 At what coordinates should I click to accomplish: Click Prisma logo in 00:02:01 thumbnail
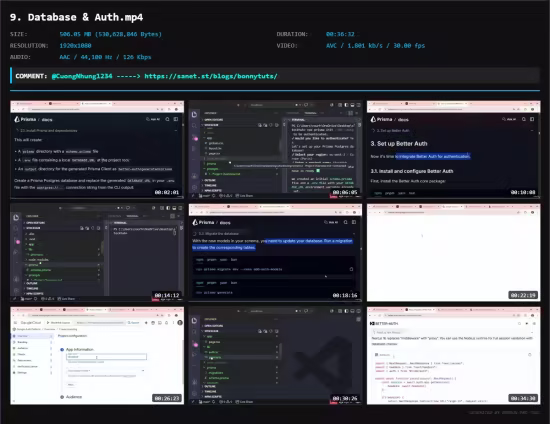pyautogui.click(x=25, y=119)
